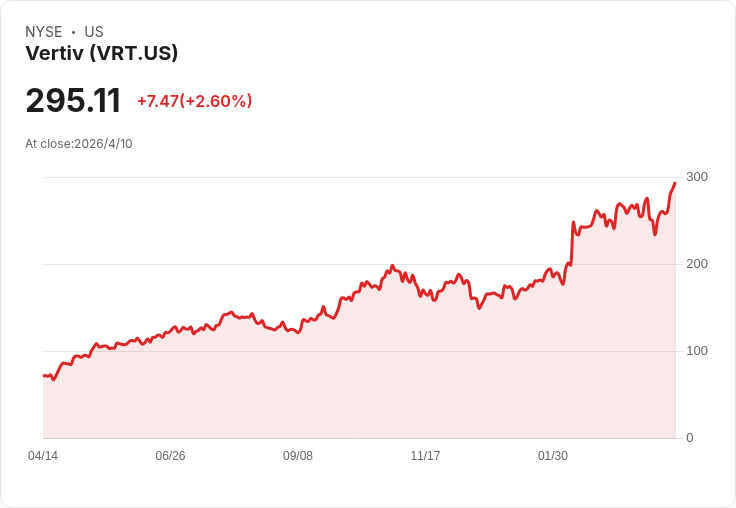
Task: Click the NYSE exchange label
Action: [43, 32]
